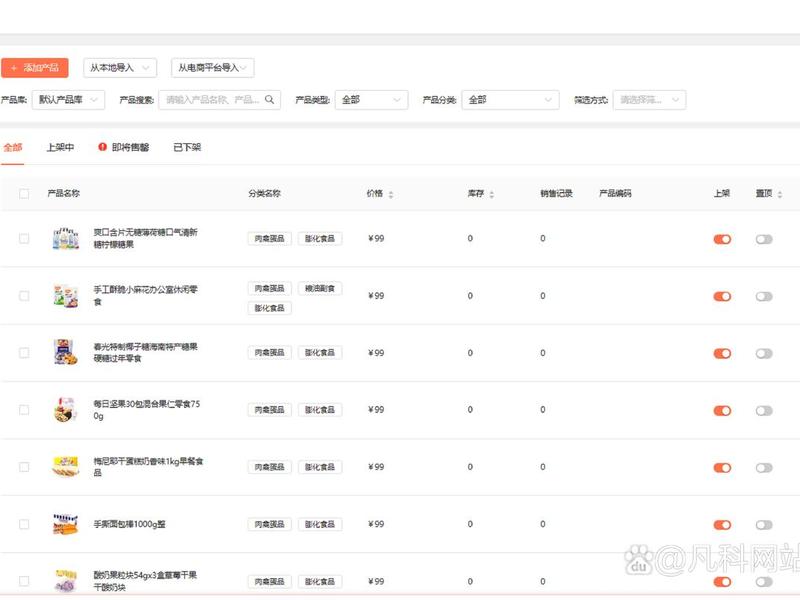Switch to the 已下架 tab
800x600 pixels.
coord(187,147)
